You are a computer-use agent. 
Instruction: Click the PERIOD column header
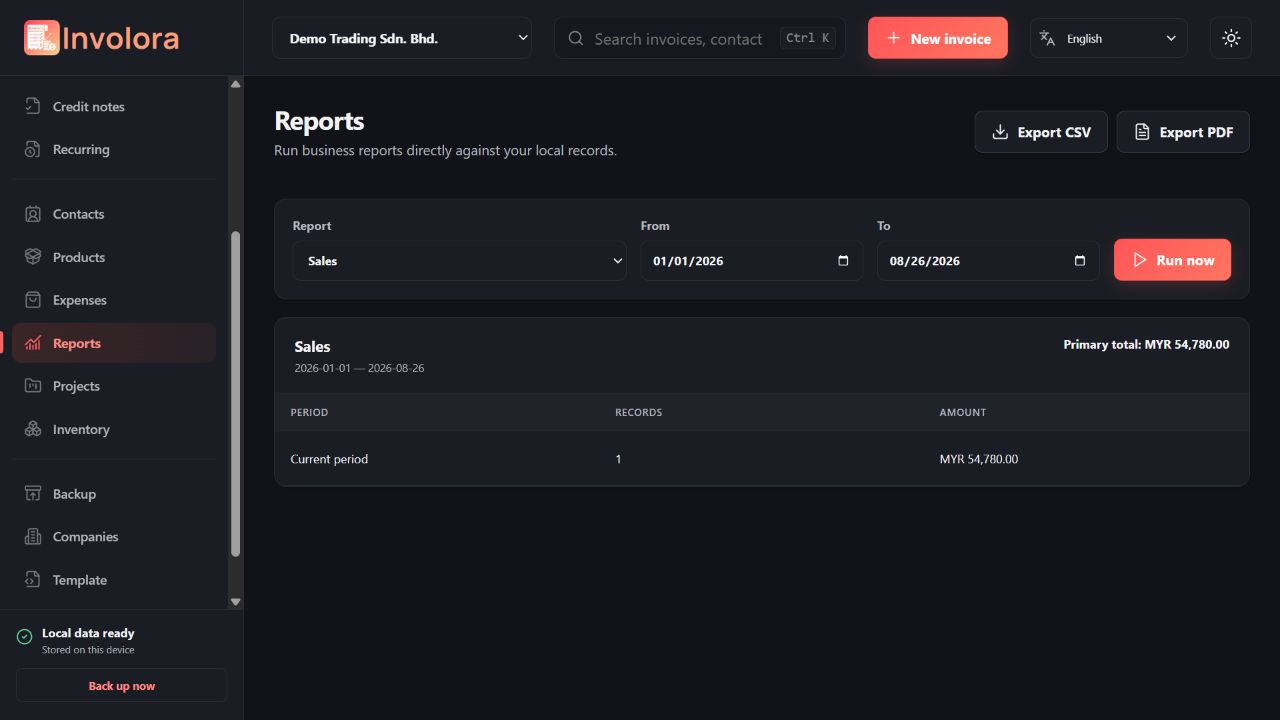(309, 412)
